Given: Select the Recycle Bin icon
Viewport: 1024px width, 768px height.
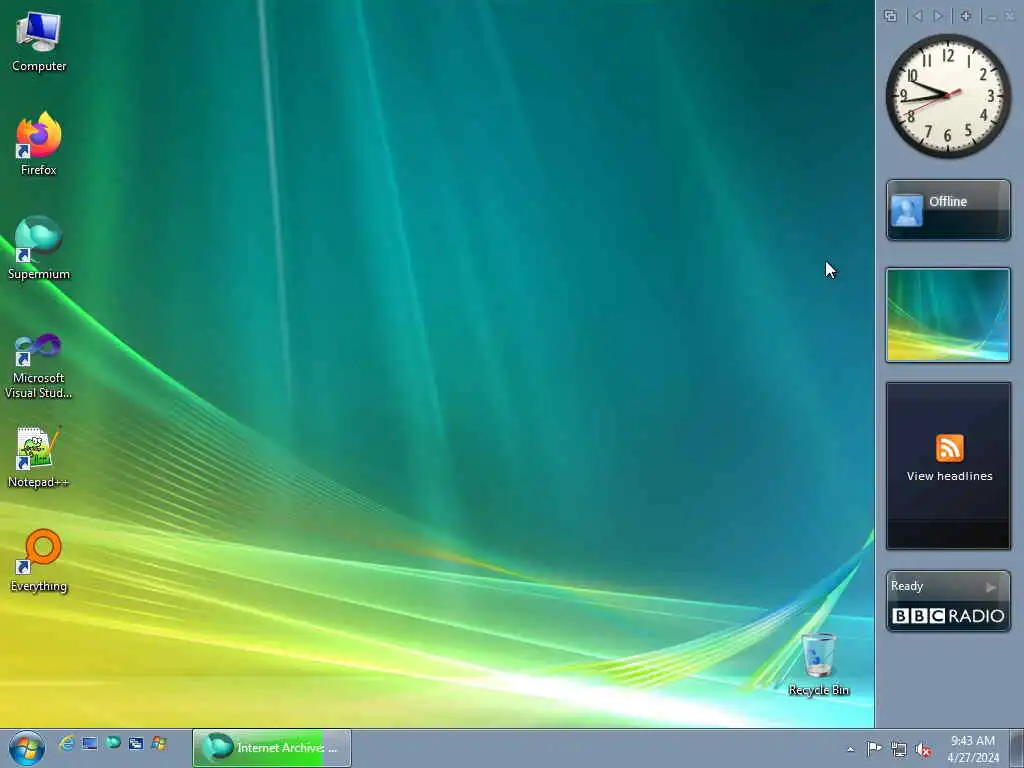Looking at the screenshot, I should [818, 664].
